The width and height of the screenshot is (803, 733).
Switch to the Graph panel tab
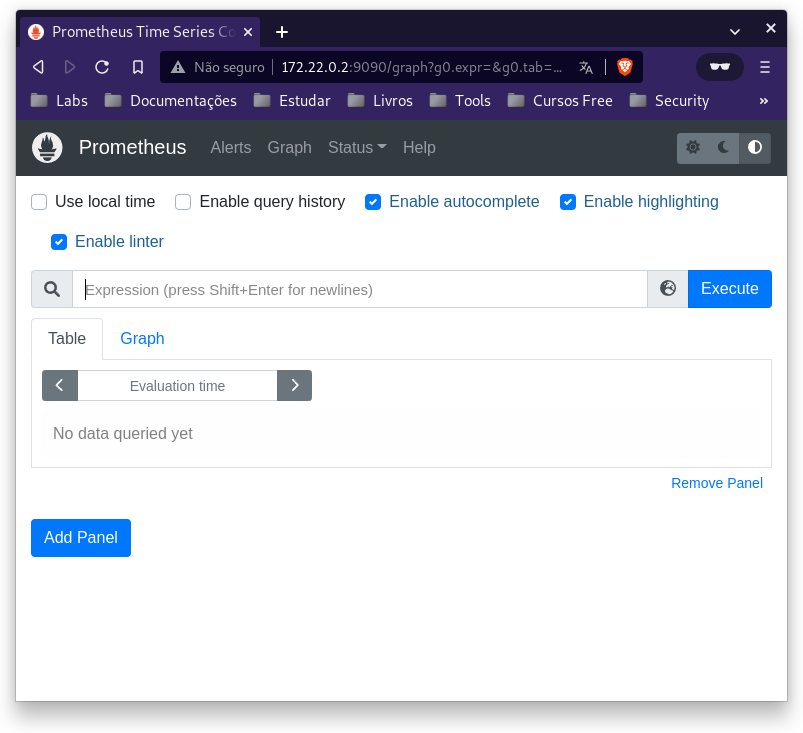142,339
